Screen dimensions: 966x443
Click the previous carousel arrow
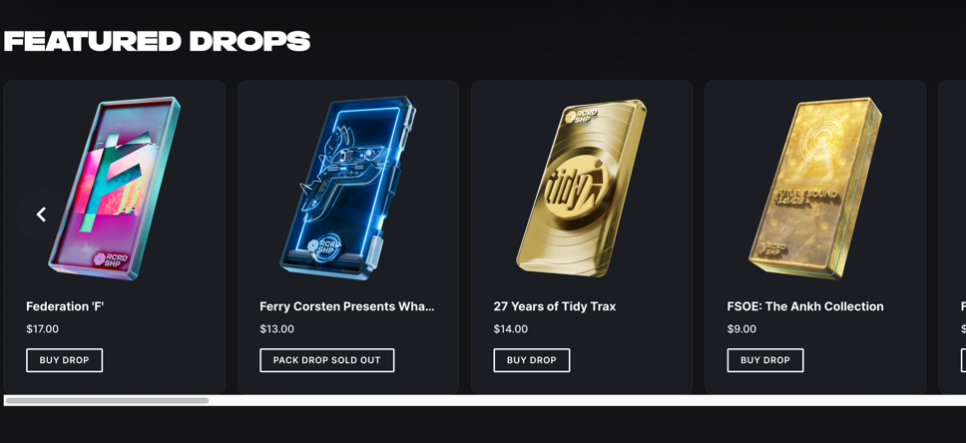(41, 214)
